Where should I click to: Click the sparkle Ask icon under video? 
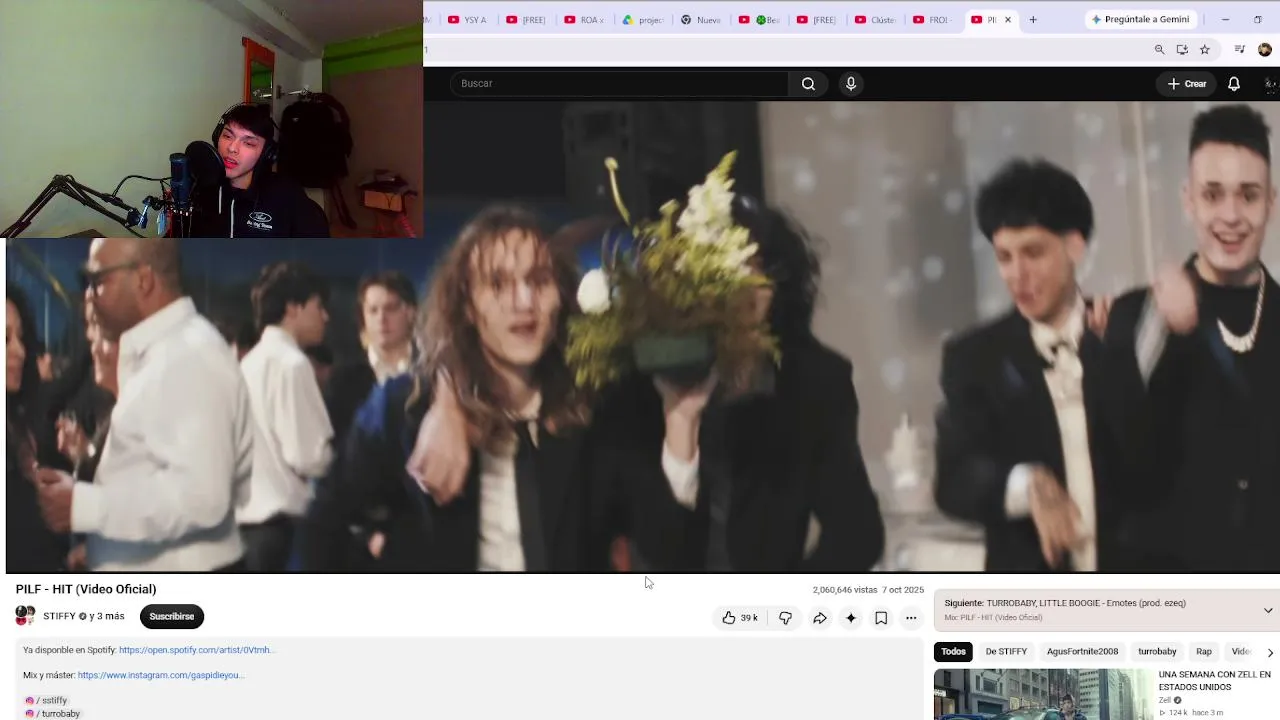coord(851,618)
